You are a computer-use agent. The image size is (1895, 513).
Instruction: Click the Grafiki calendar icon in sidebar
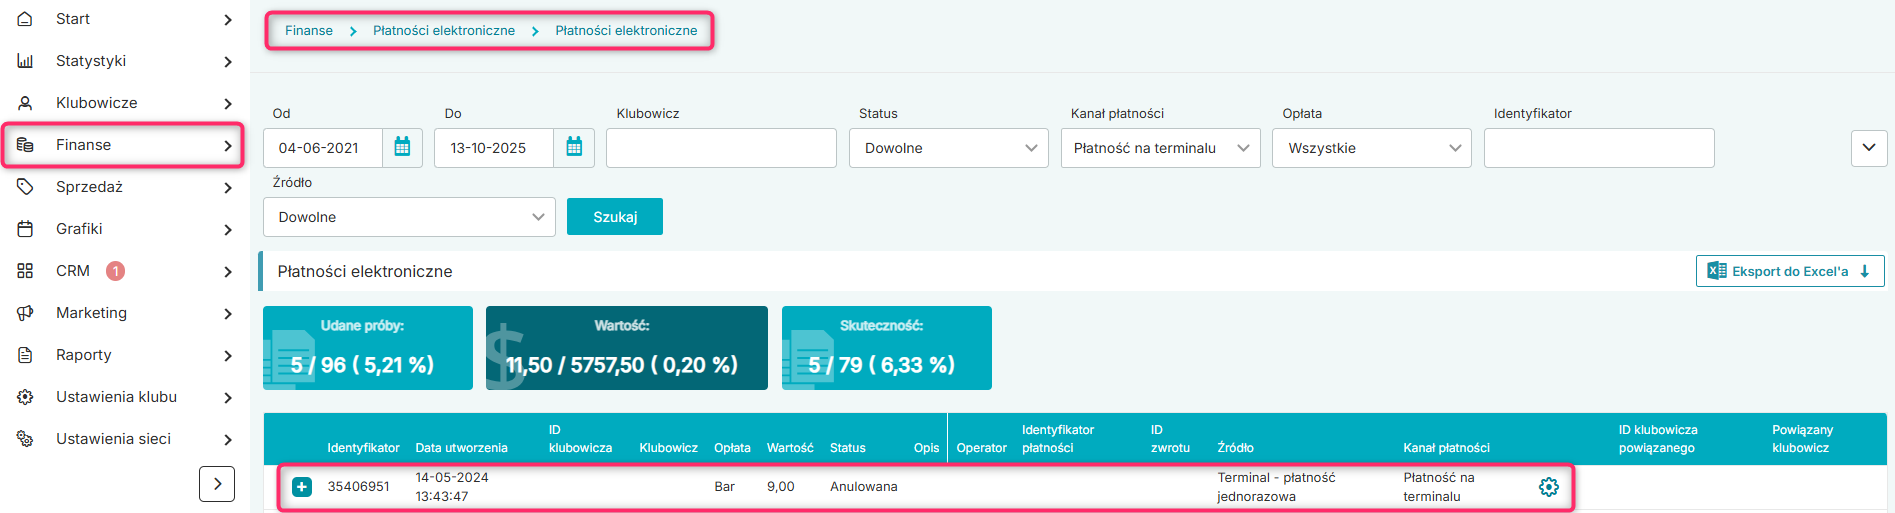26,229
